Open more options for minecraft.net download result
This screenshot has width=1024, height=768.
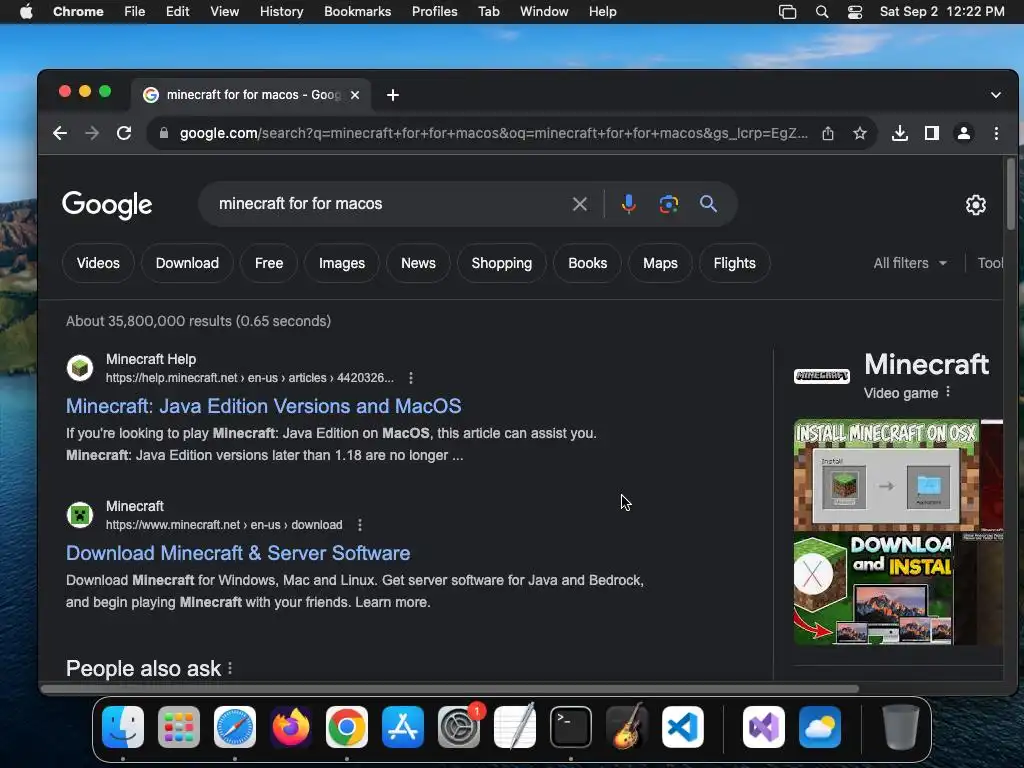(x=360, y=524)
